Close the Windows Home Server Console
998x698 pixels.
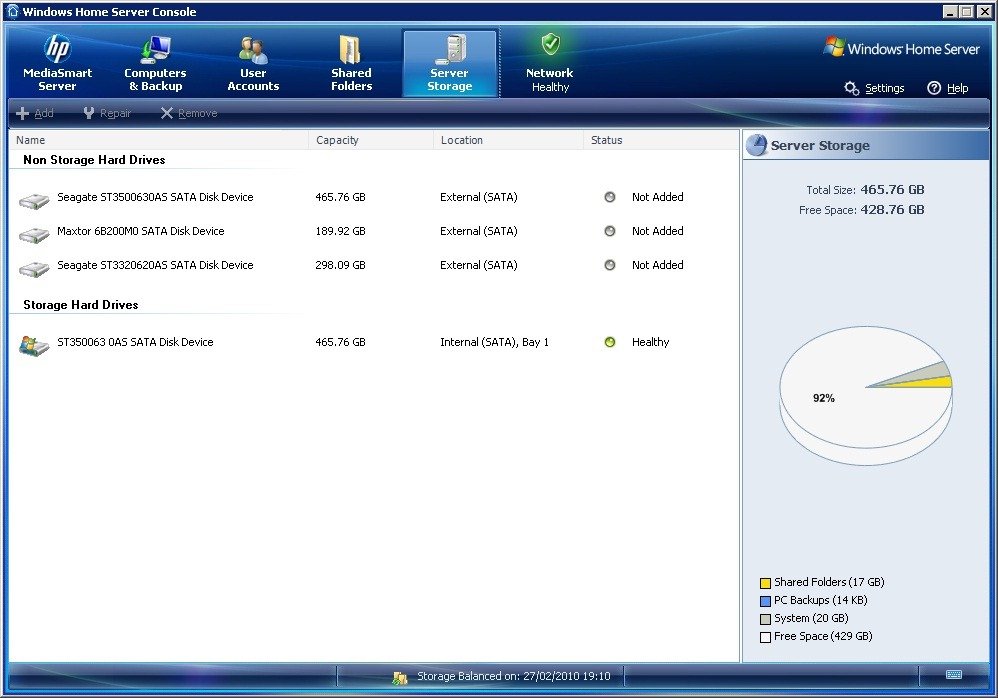[x=983, y=11]
